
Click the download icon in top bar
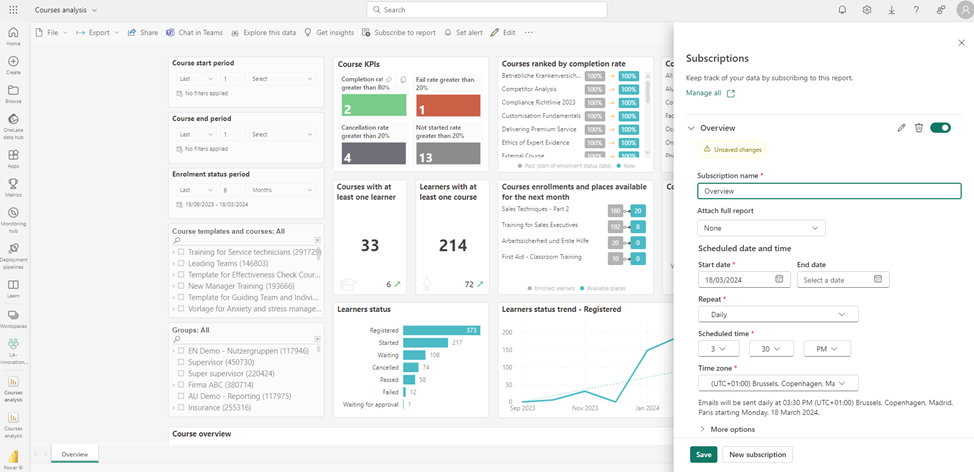click(891, 10)
